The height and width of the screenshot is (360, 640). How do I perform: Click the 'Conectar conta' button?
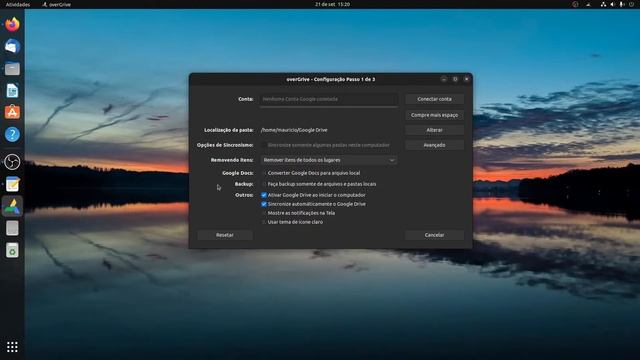pos(434,99)
